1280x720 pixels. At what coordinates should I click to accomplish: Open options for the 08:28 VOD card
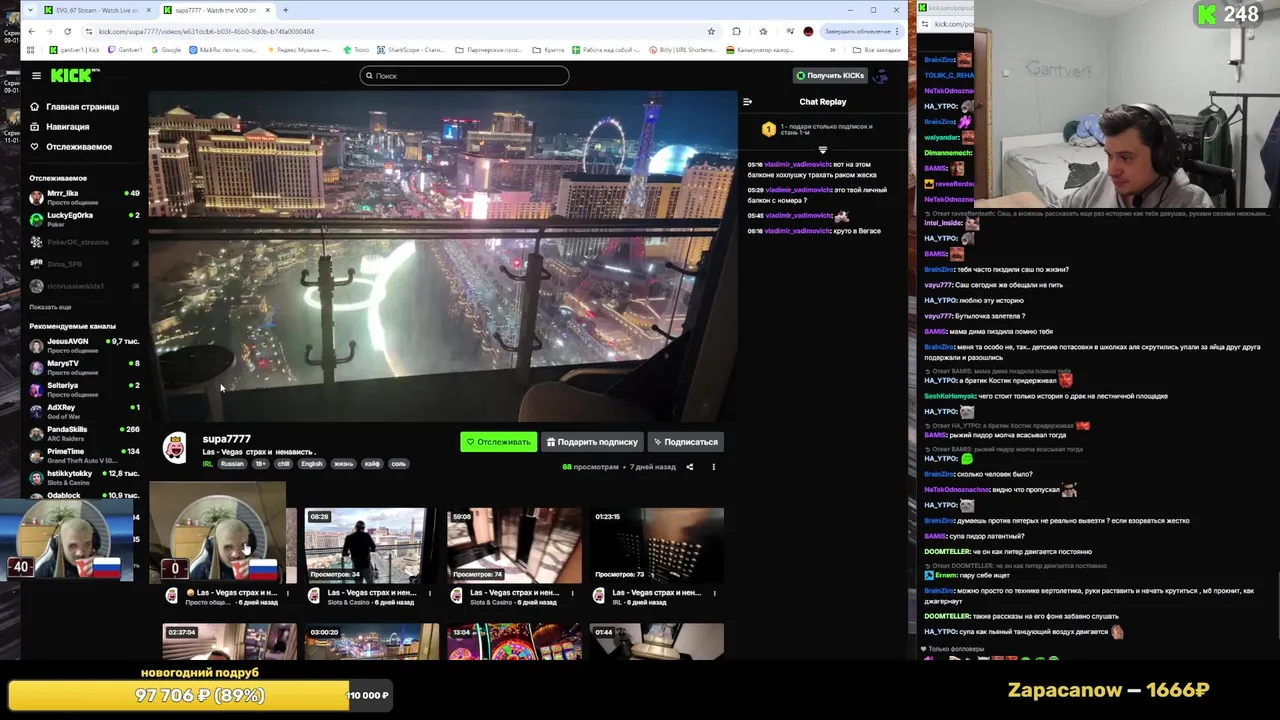[x=430, y=593]
